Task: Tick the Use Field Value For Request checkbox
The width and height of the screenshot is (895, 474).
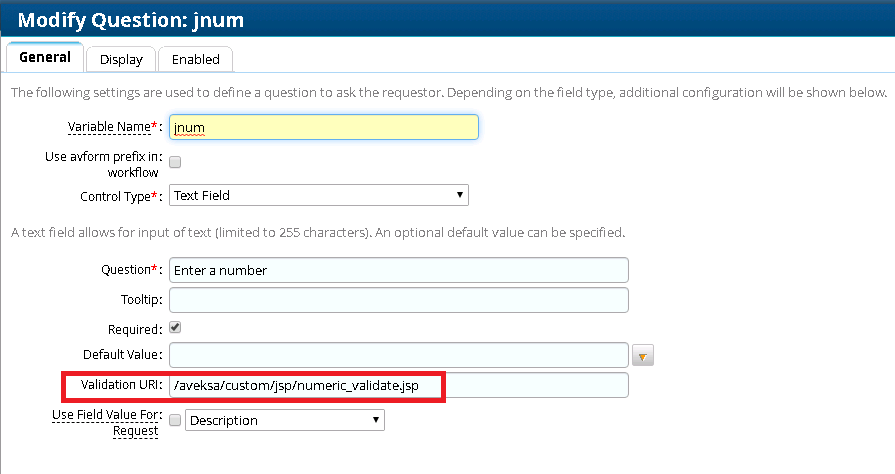Action: (x=175, y=421)
